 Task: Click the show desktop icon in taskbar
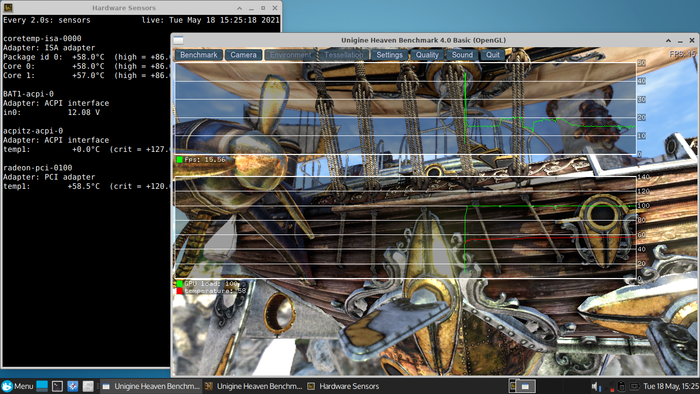[x=42, y=386]
